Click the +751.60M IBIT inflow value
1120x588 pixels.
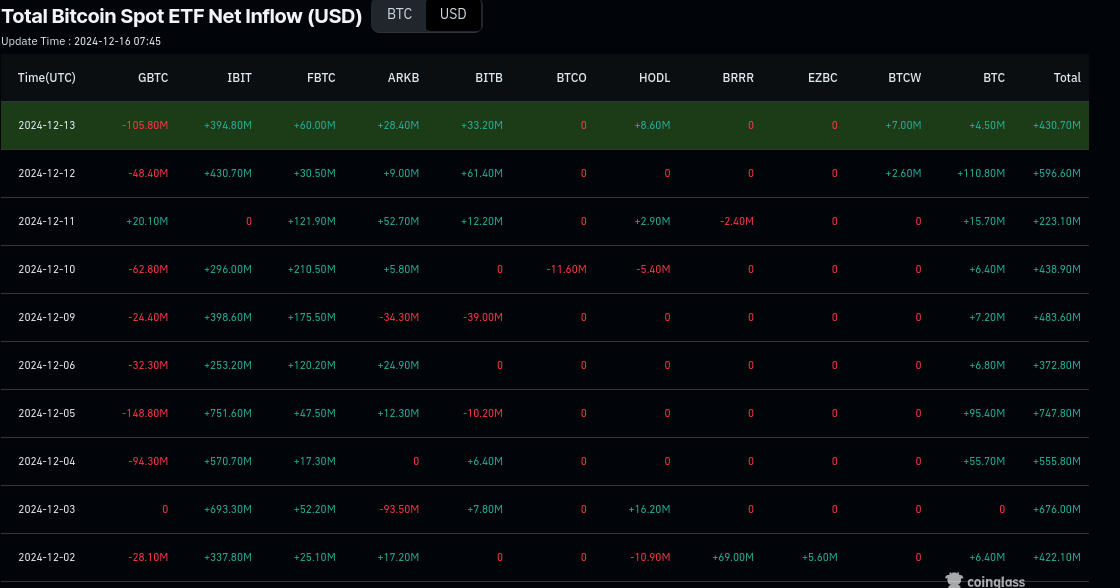228,414
